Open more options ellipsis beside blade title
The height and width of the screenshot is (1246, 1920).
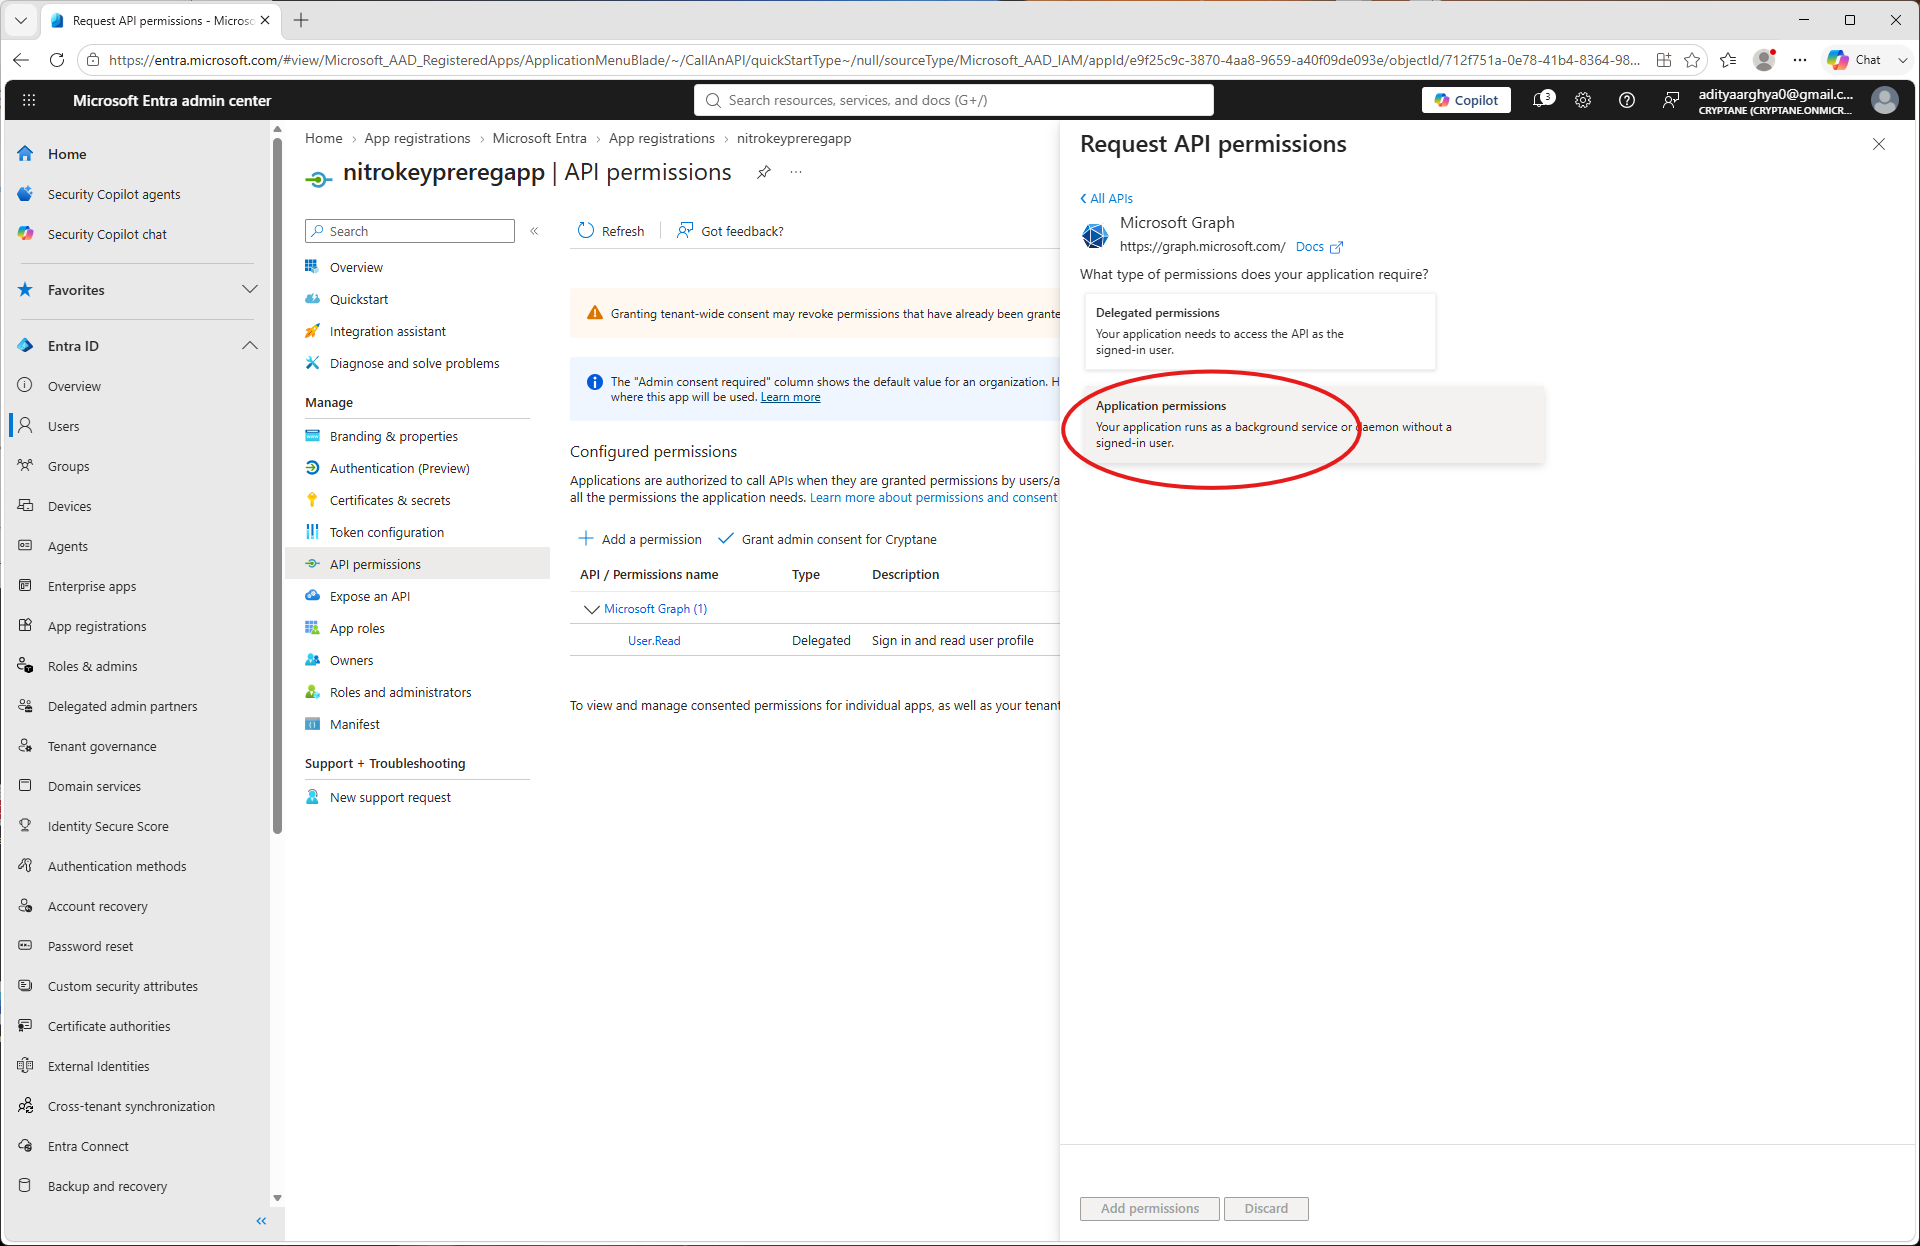pyautogui.click(x=796, y=172)
